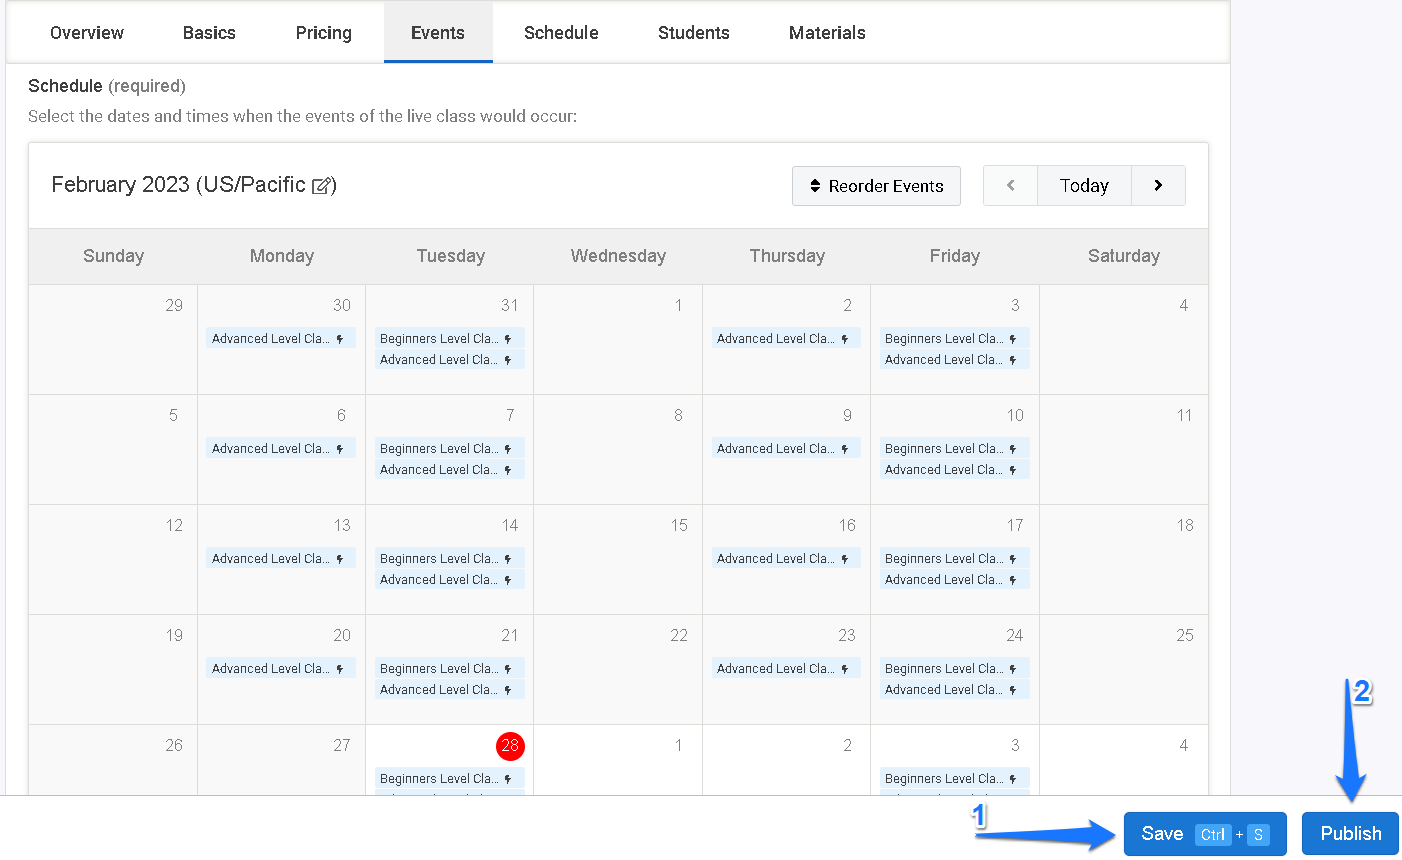Open Advanced Level Class event on Monday 13
The image size is (1402, 860).
tap(281, 559)
